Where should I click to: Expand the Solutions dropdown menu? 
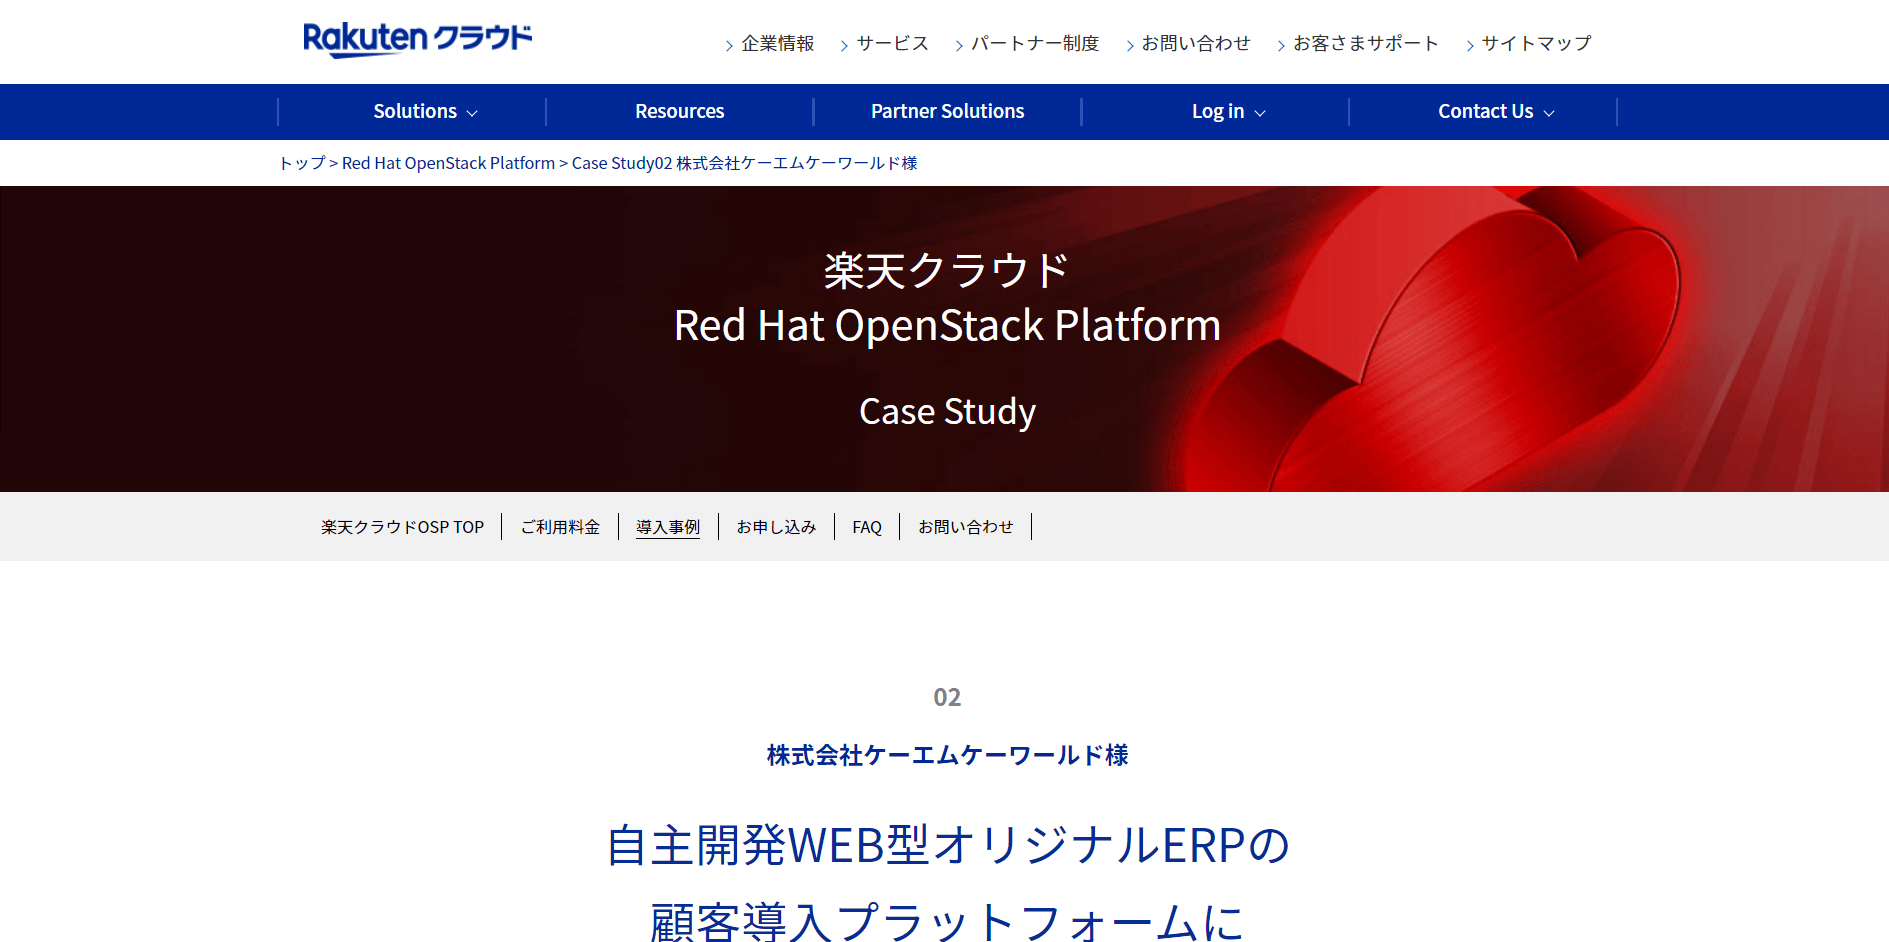coord(425,112)
